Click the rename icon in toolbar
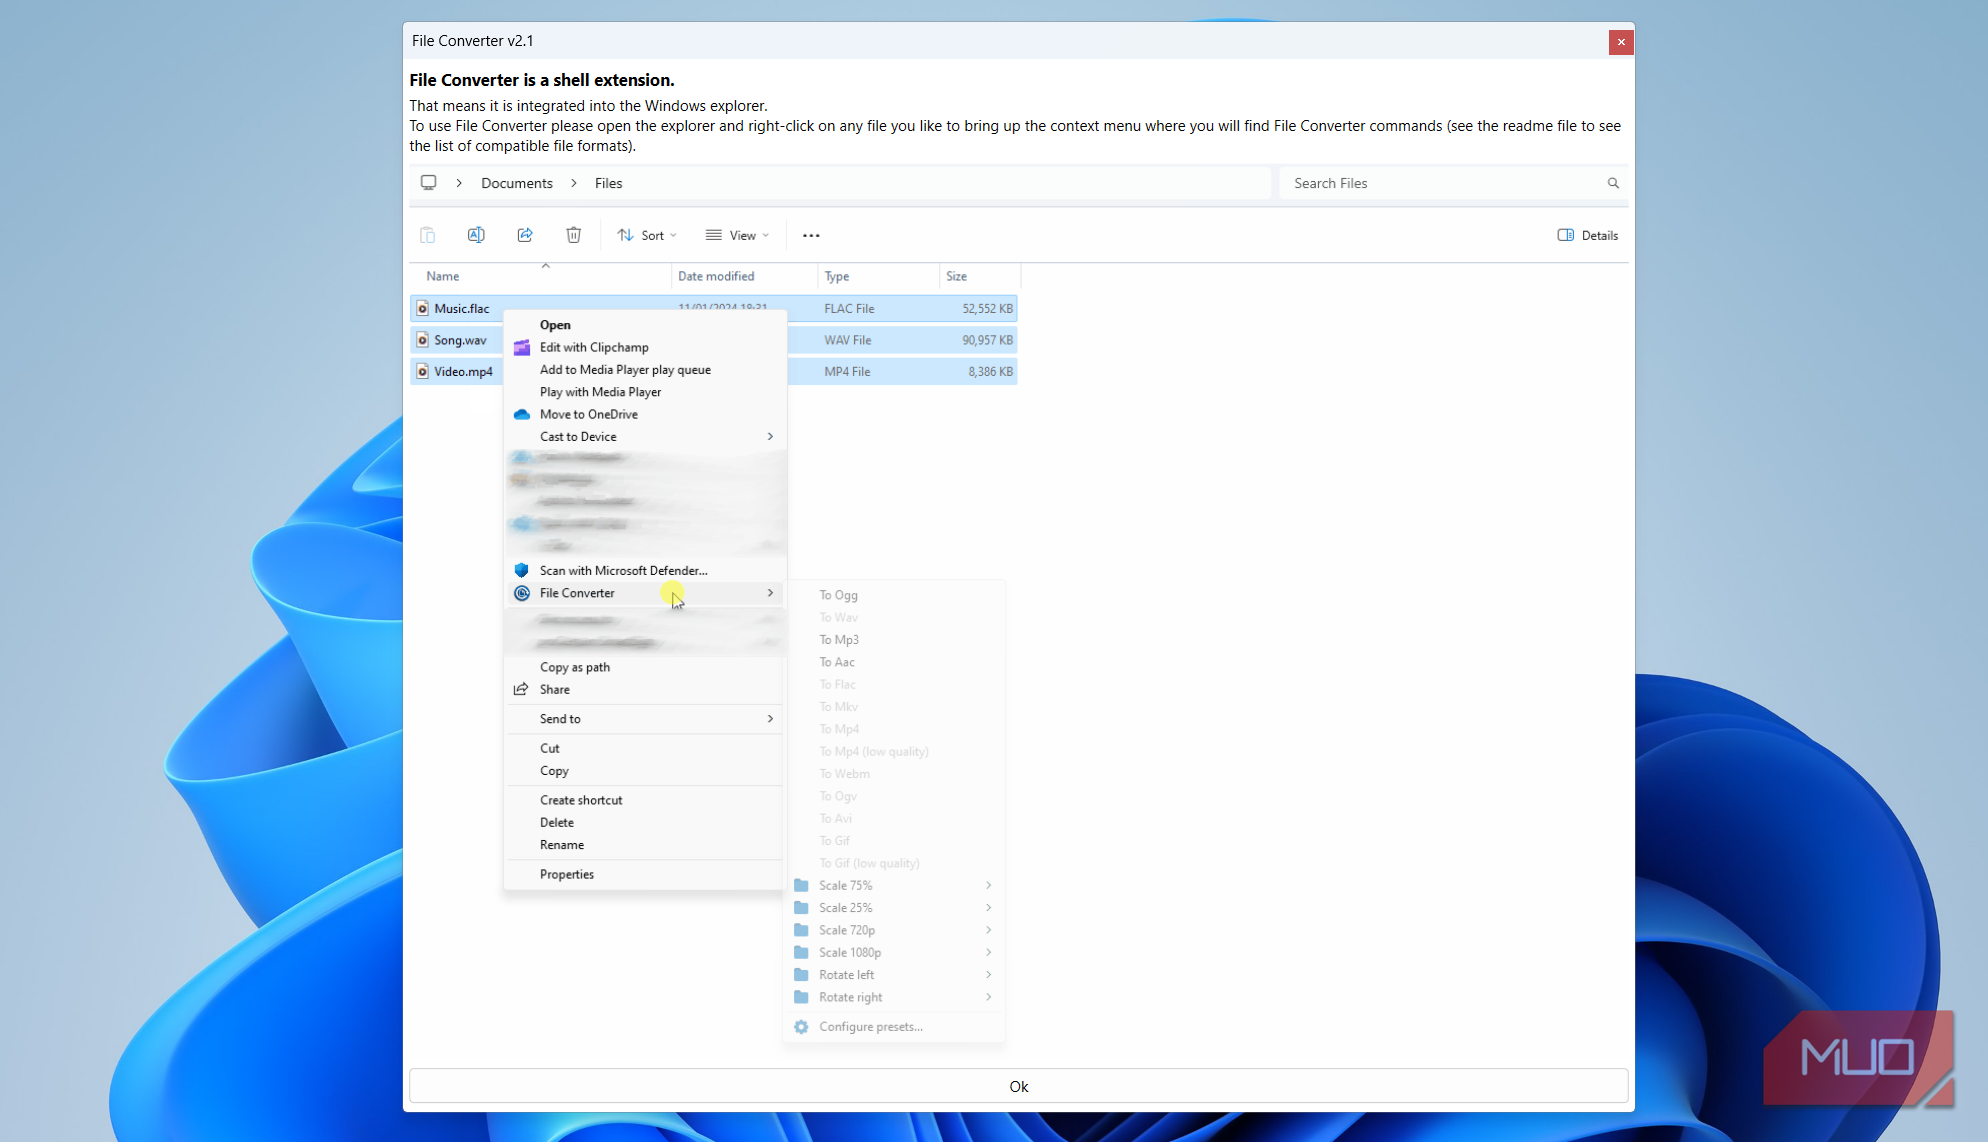Viewport: 1988px width, 1142px height. tap(476, 235)
